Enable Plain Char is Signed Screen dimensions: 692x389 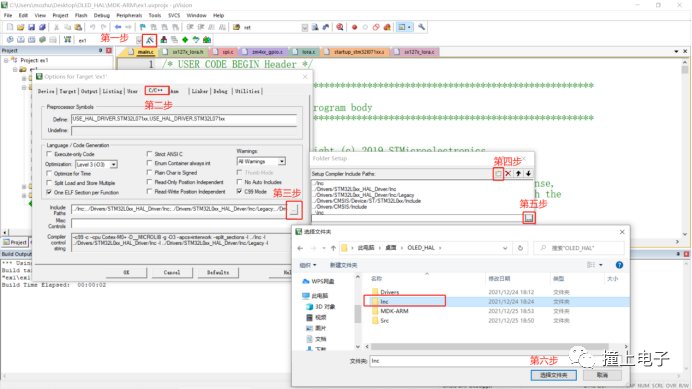tap(150, 173)
